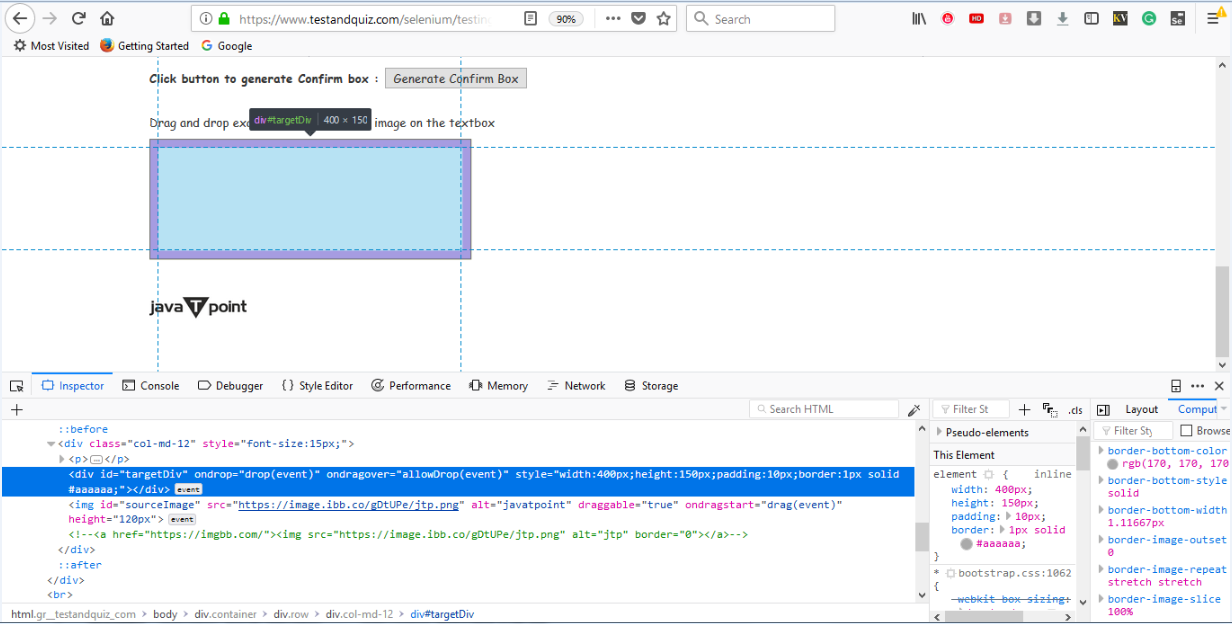Click the new rule plus icon in Rules panel
This screenshot has width=1232, height=624.
click(x=1024, y=408)
